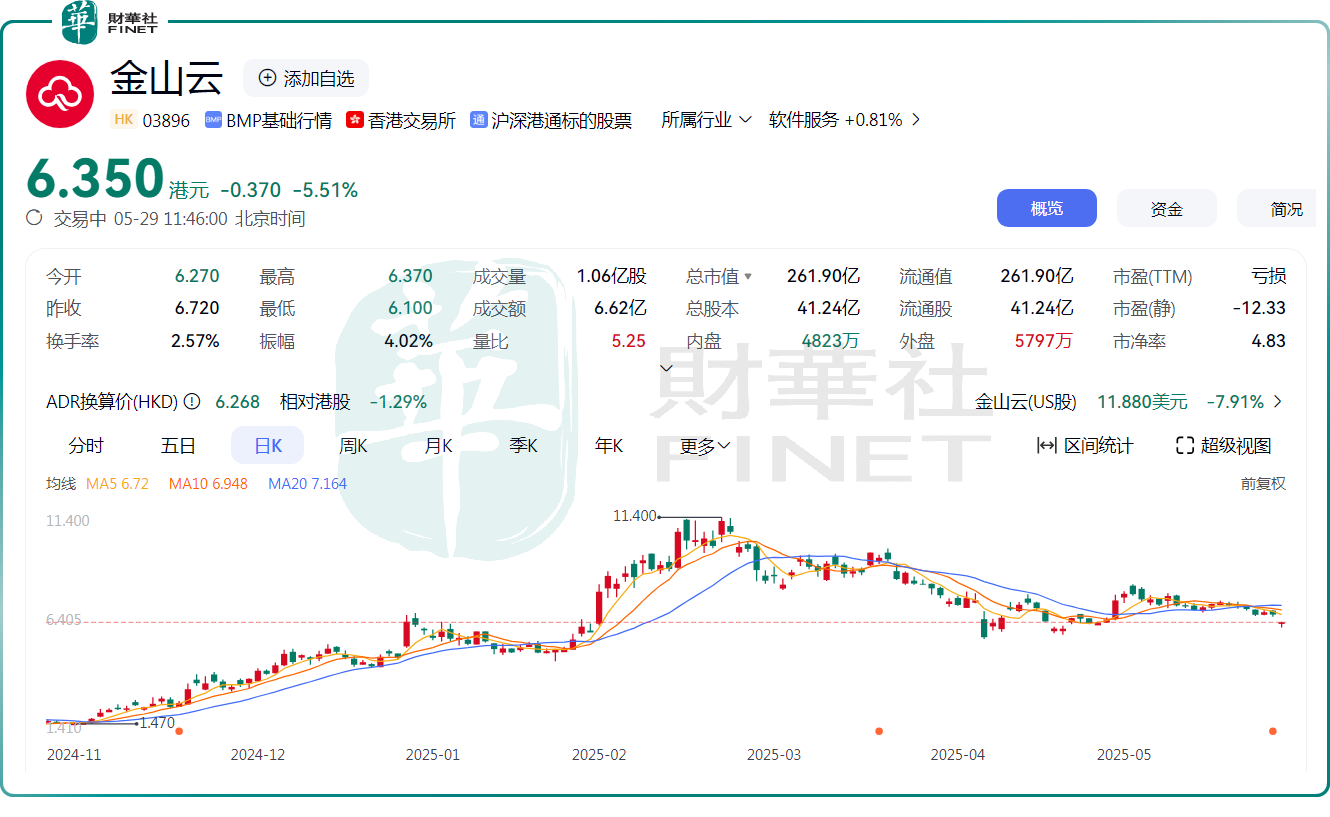Click the 市盈(TTM) value 亏损
1330x817 pixels.
pyautogui.click(x=1268, y=277)
